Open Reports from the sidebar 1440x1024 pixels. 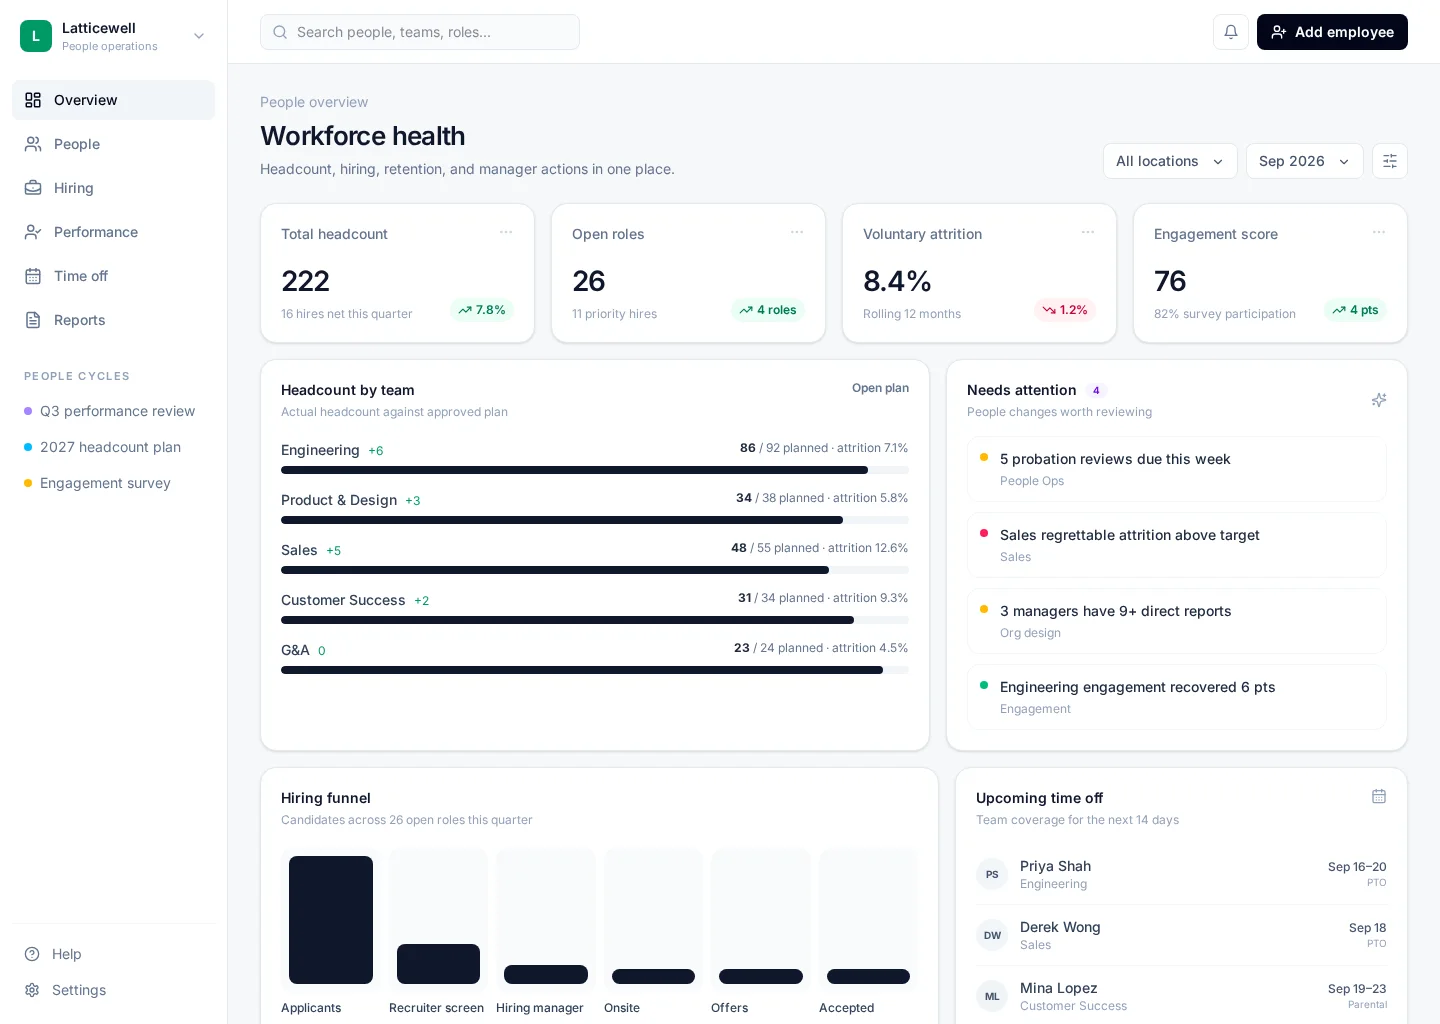coord(113,320)
